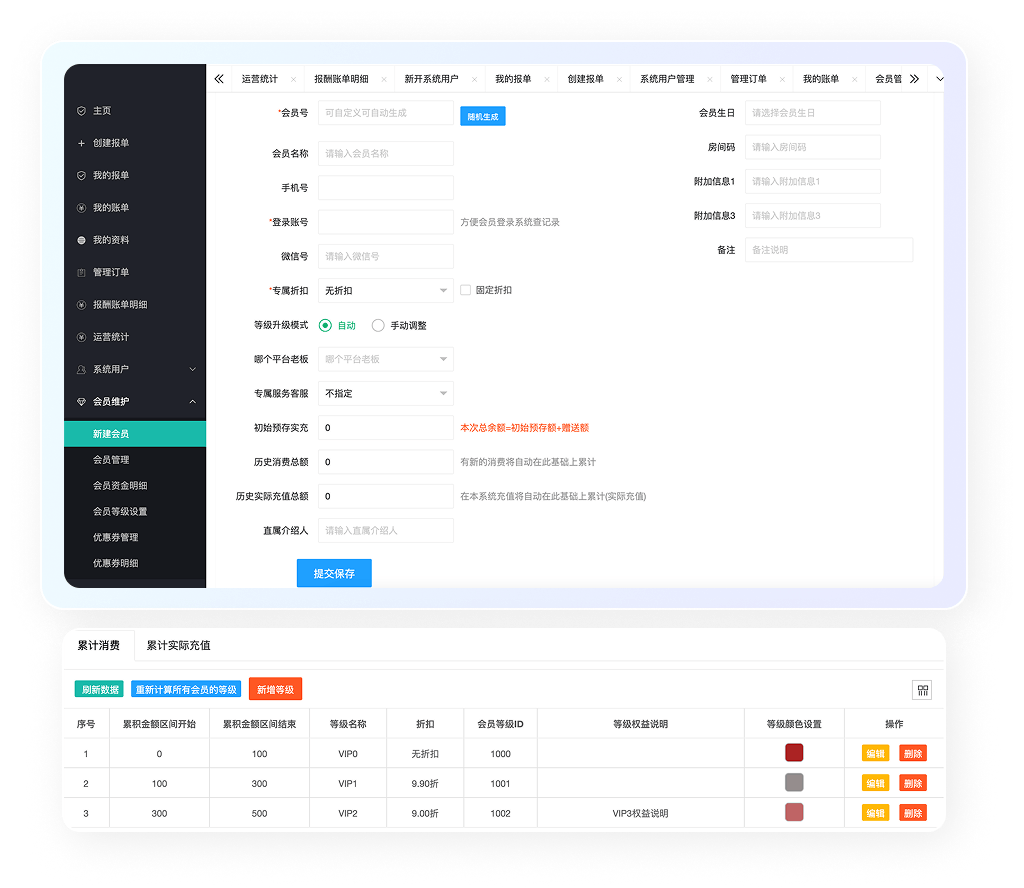Screen dimensions: 1024x888
Task: Click the diamond icon beside 会员维护
Action: tap(82, 401)
